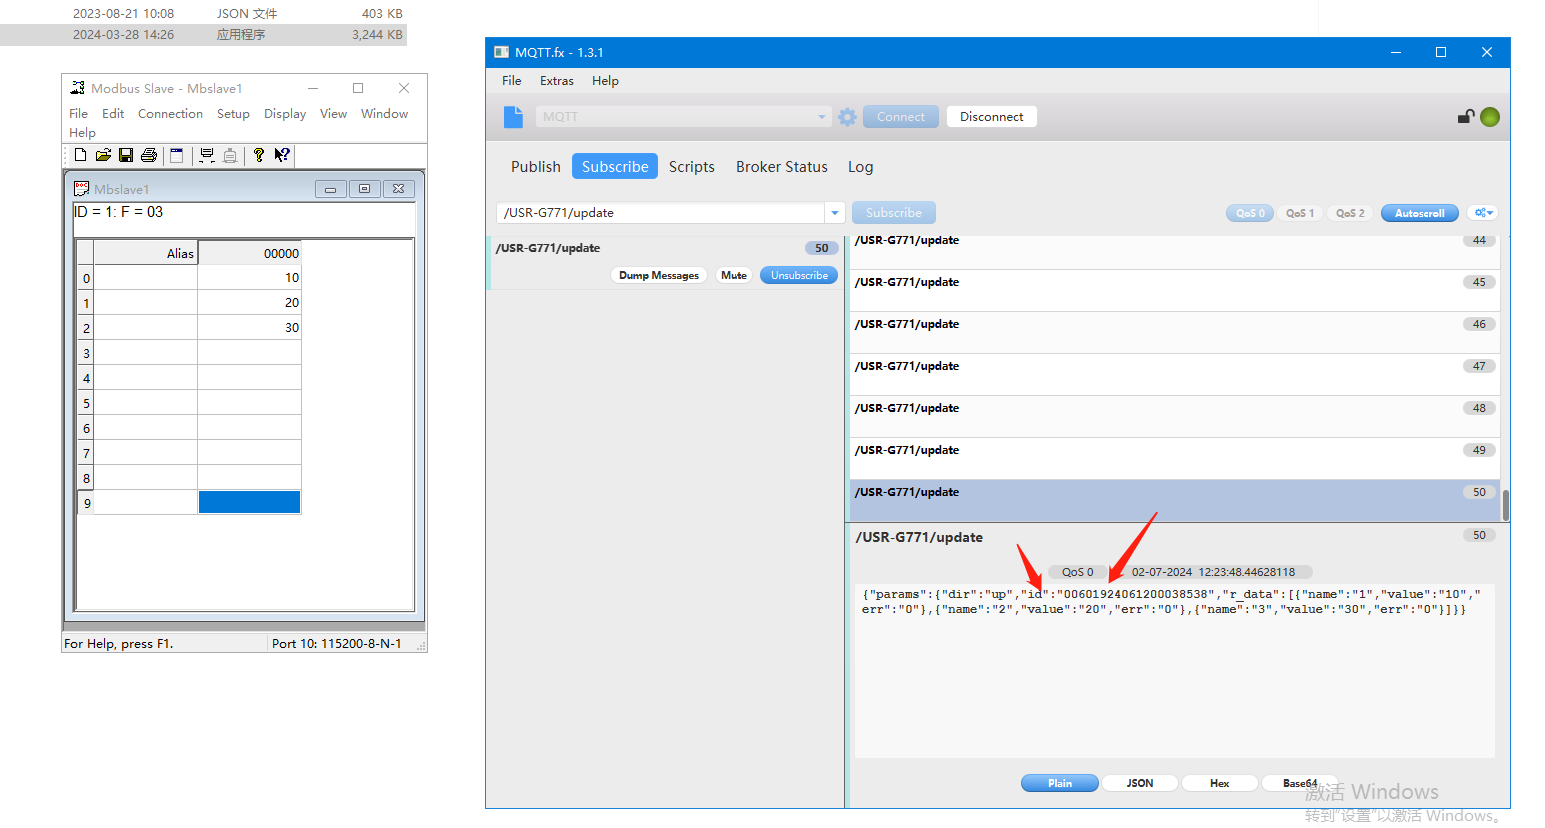Open the Connection menu in Modbus Slave
Image resolution: width=1545 pixels, height=828 pixels.
pos(170,114)
